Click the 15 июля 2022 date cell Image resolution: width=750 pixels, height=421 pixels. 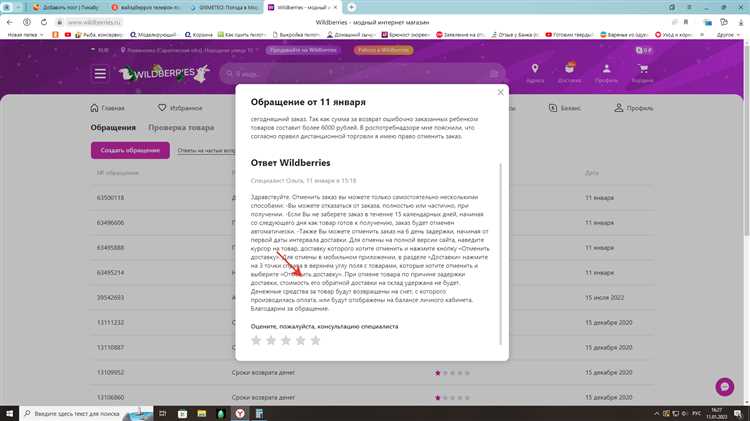tap(604, 297)
